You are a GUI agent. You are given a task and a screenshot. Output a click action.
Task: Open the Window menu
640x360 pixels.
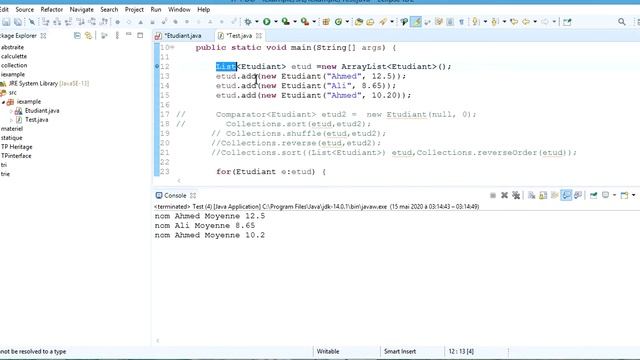point(179,9)
